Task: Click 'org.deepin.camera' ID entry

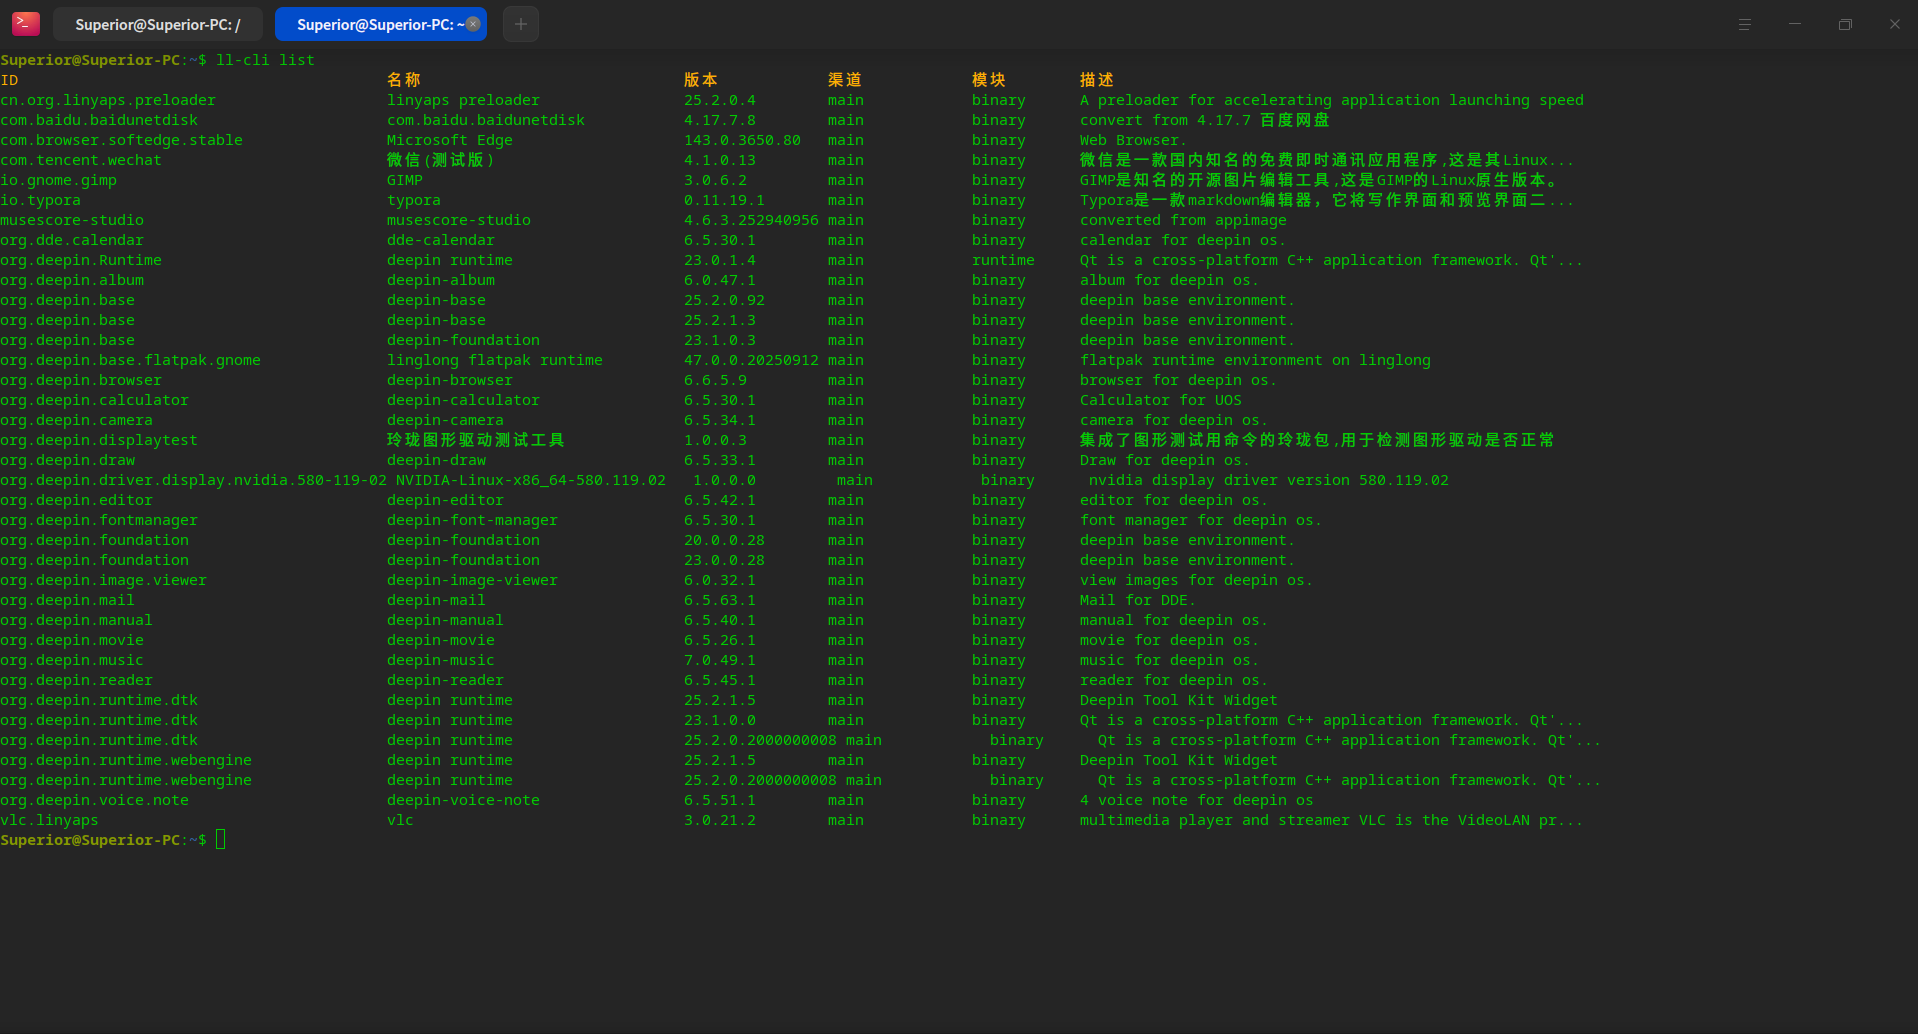Action: (77, 420)
